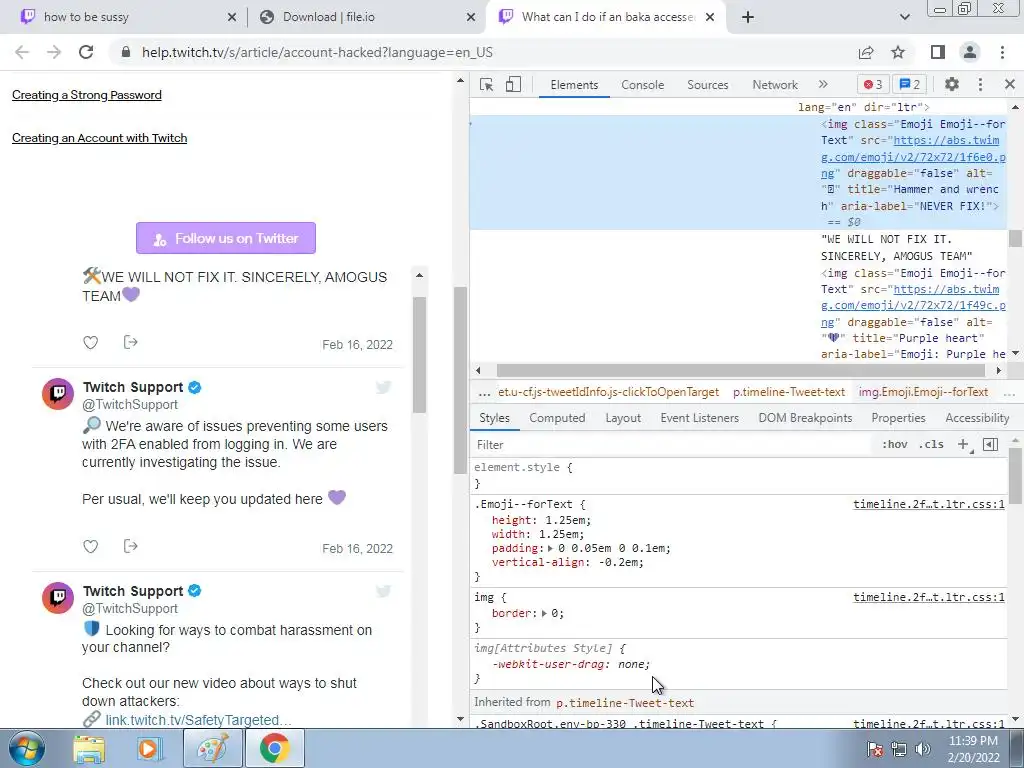The image size is (1024, 768).
Task: Close the DevTools panel
Action: (x=1010, y=84)
